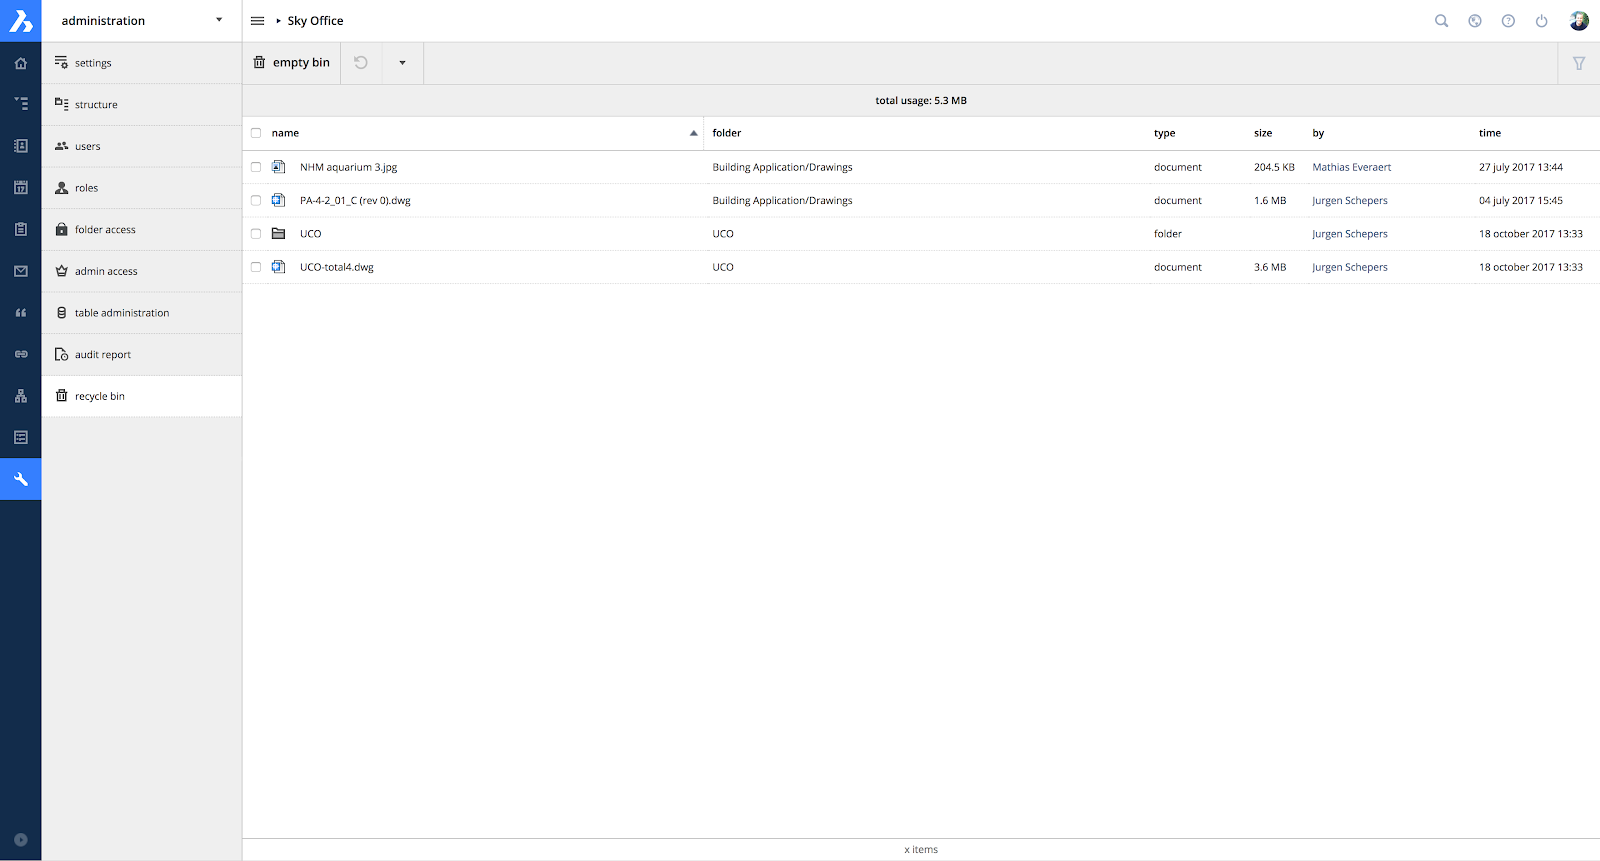Click Building Application/Drawings in NHM aquarium row
The width and height of the screenshot is (1600, 861).
[782, 167]
